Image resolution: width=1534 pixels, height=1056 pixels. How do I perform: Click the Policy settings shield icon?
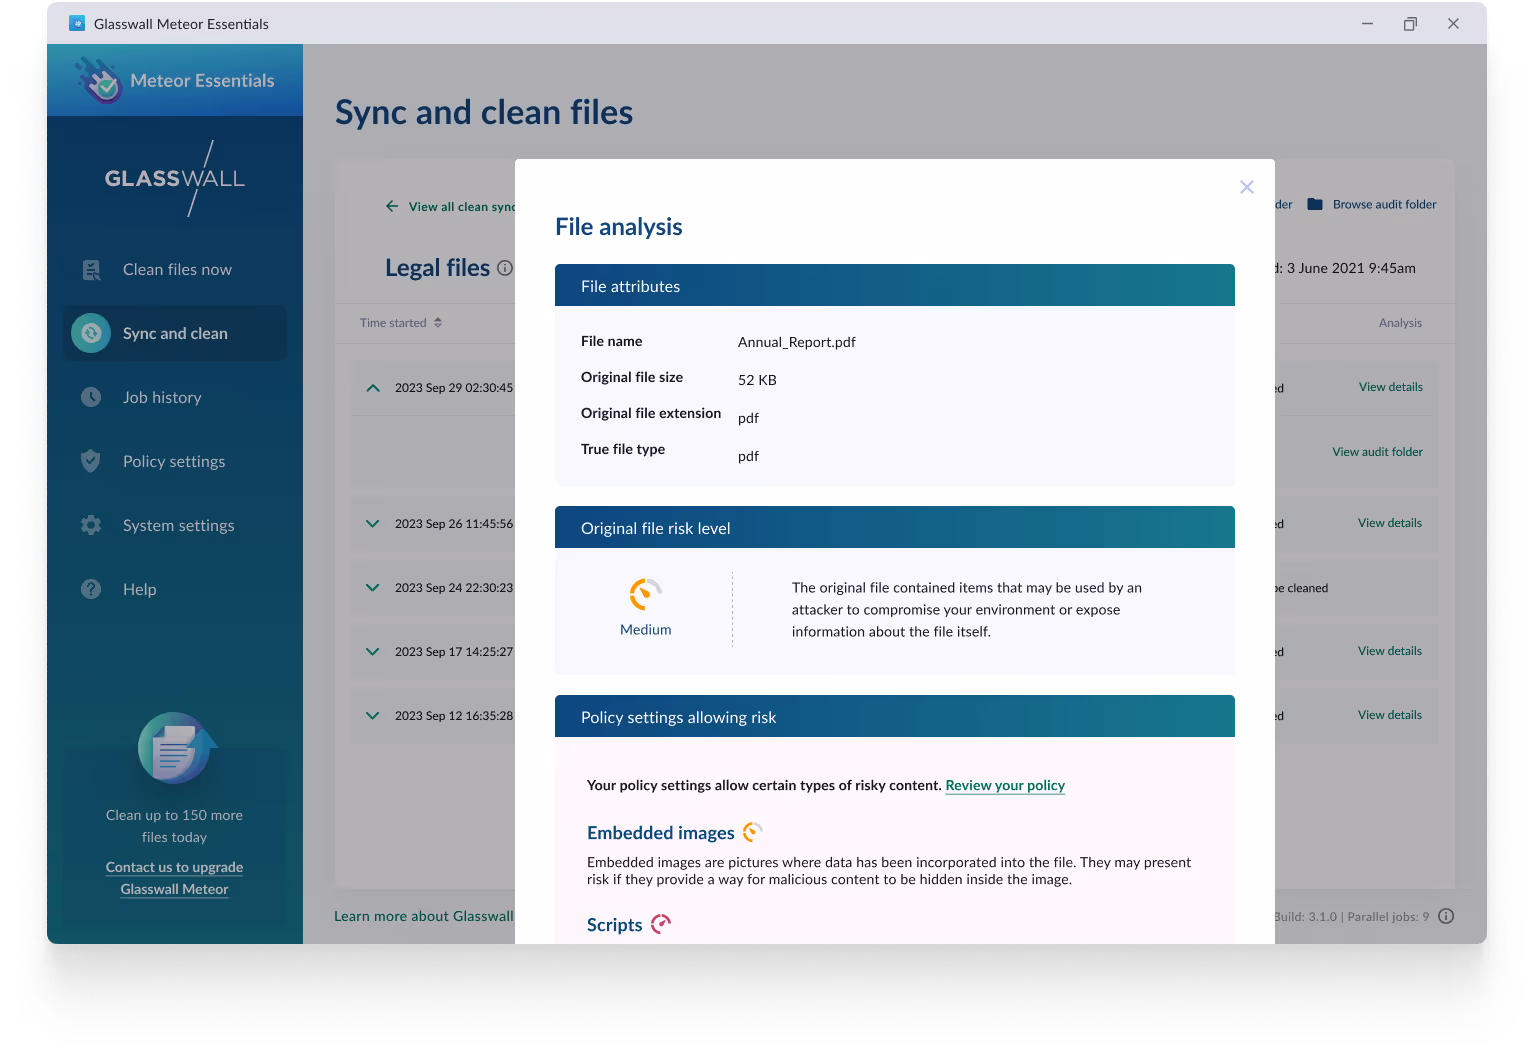point(91,461)
